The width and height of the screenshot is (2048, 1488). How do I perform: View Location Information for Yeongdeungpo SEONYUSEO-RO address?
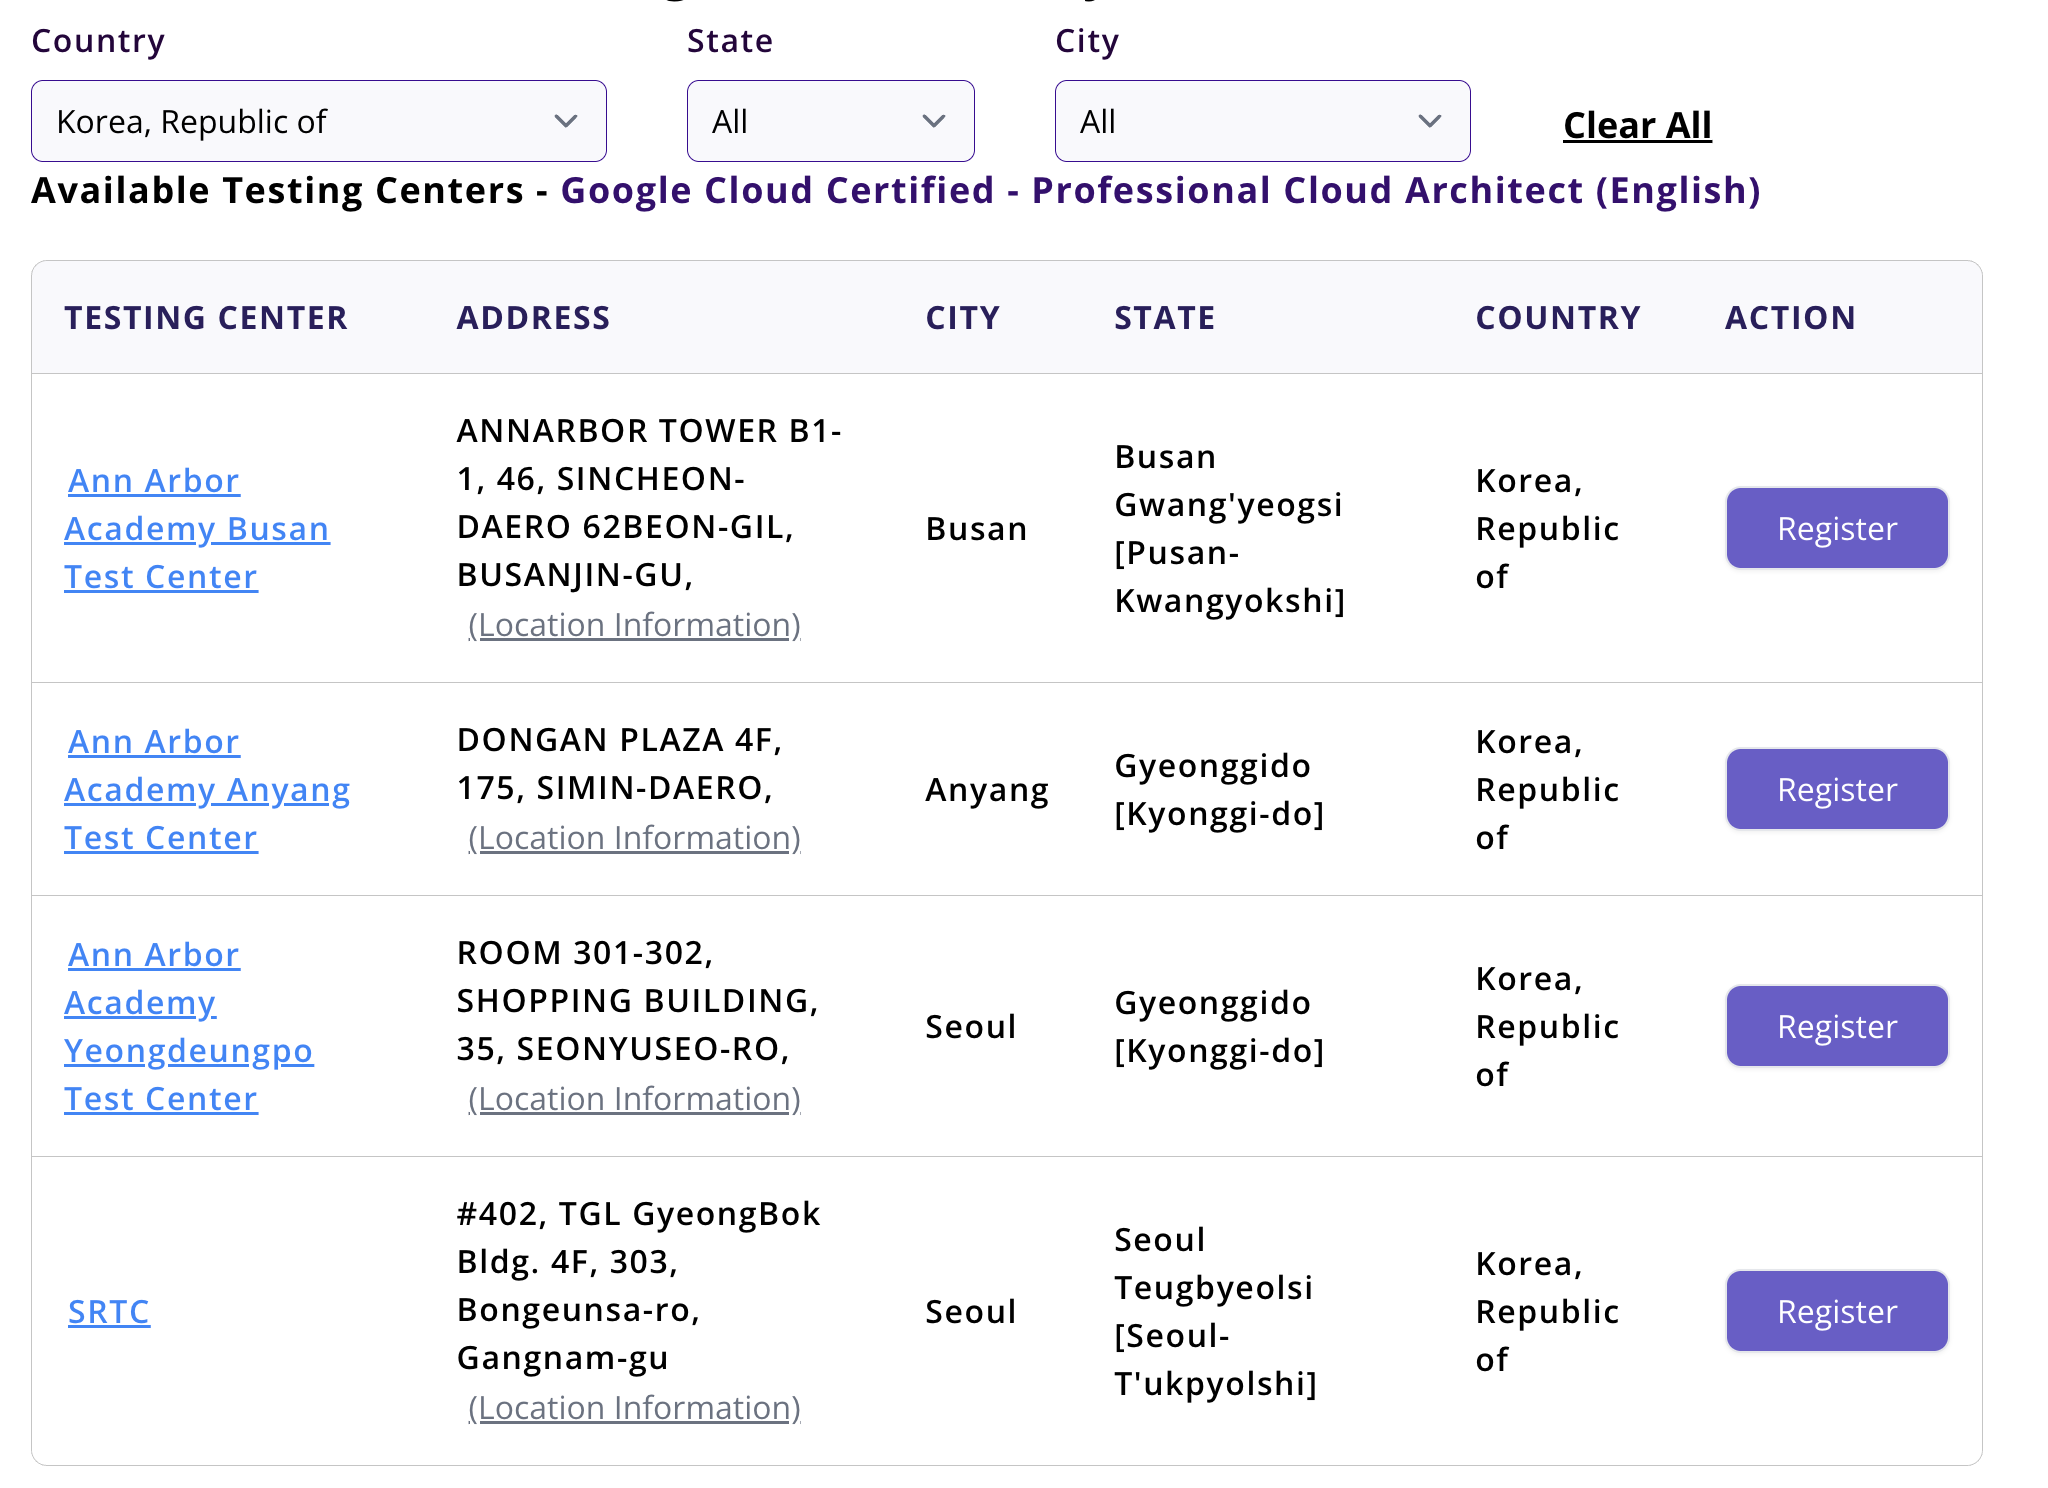point(634,1099)
